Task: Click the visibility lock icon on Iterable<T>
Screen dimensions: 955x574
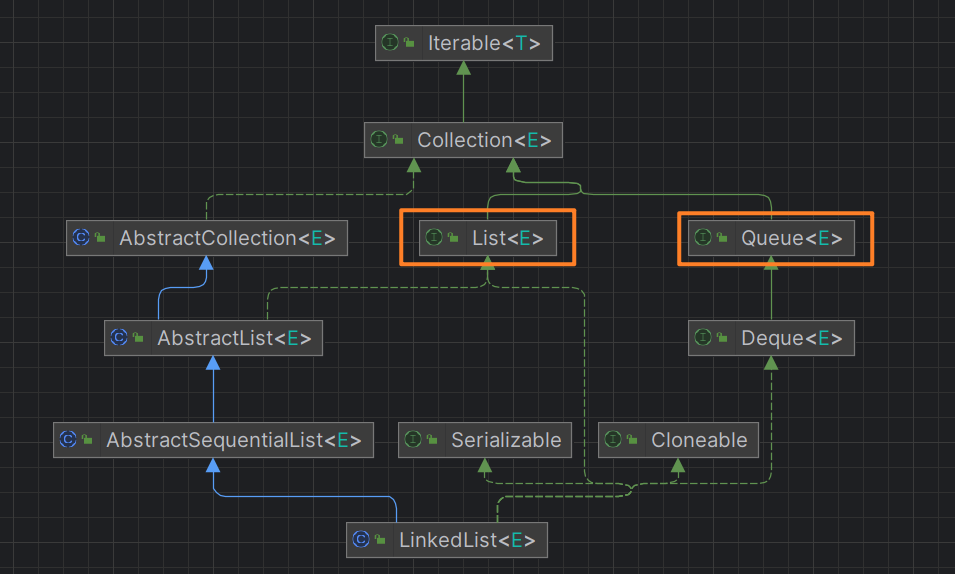Action: click(x=409, y=42)
